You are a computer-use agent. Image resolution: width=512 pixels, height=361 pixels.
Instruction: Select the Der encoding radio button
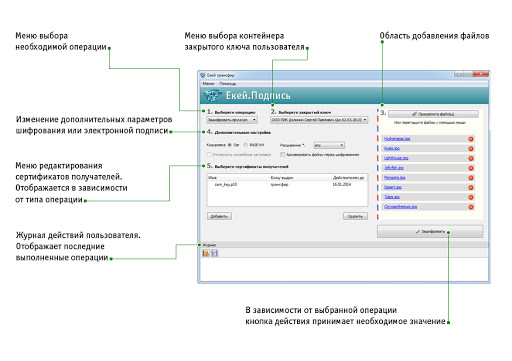[x=229, y=145]
